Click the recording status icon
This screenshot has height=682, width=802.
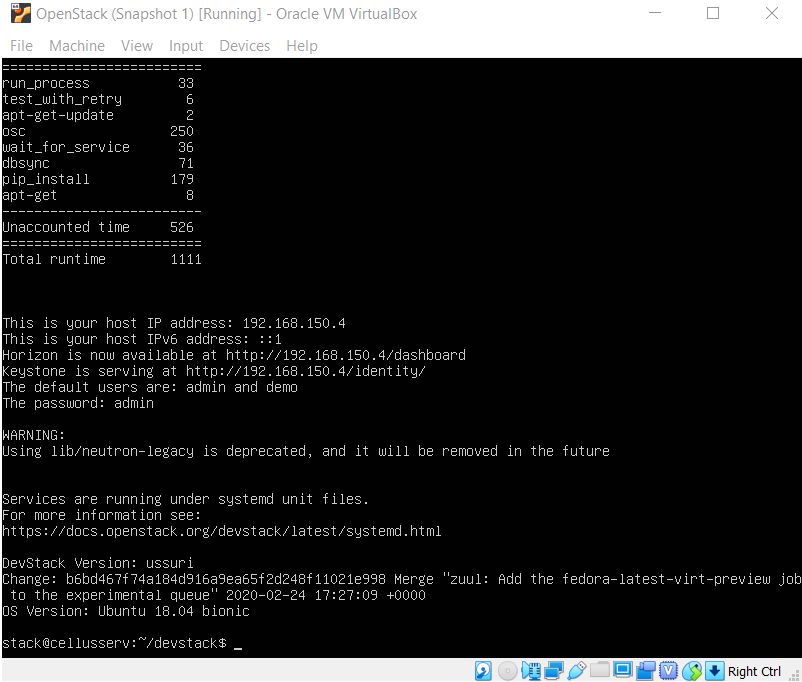[x=646, y=671]
